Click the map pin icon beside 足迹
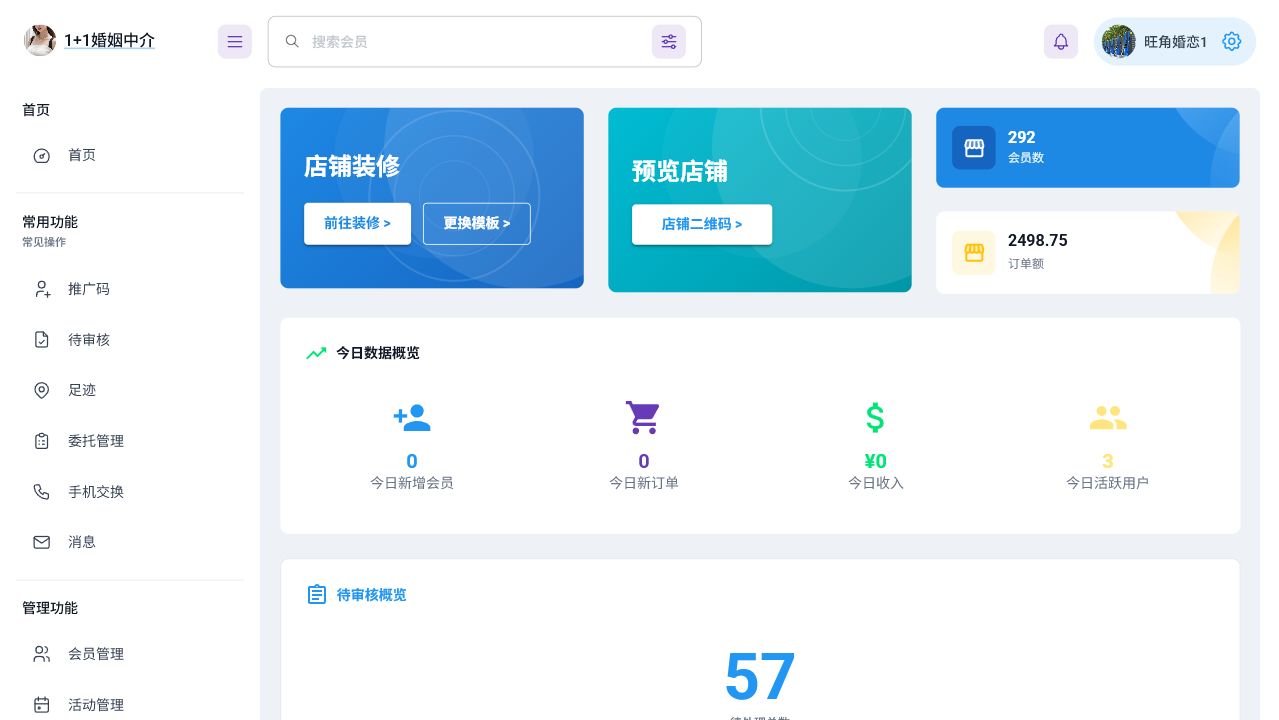This screenshot has height=720, width=1279. 41,390
